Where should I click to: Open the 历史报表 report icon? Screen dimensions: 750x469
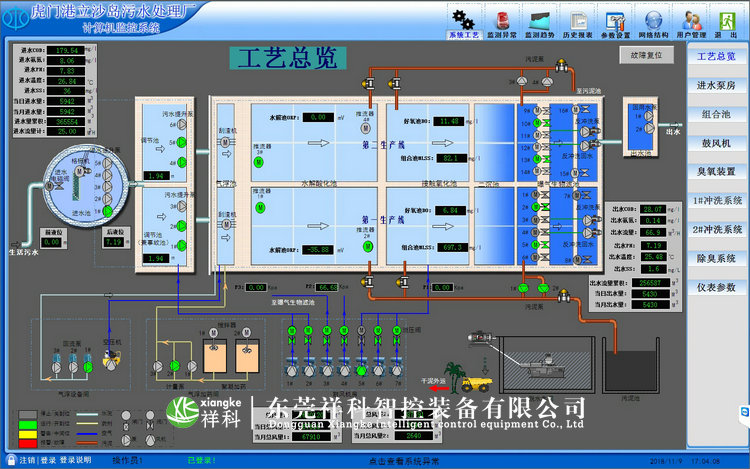coord(579,22)
